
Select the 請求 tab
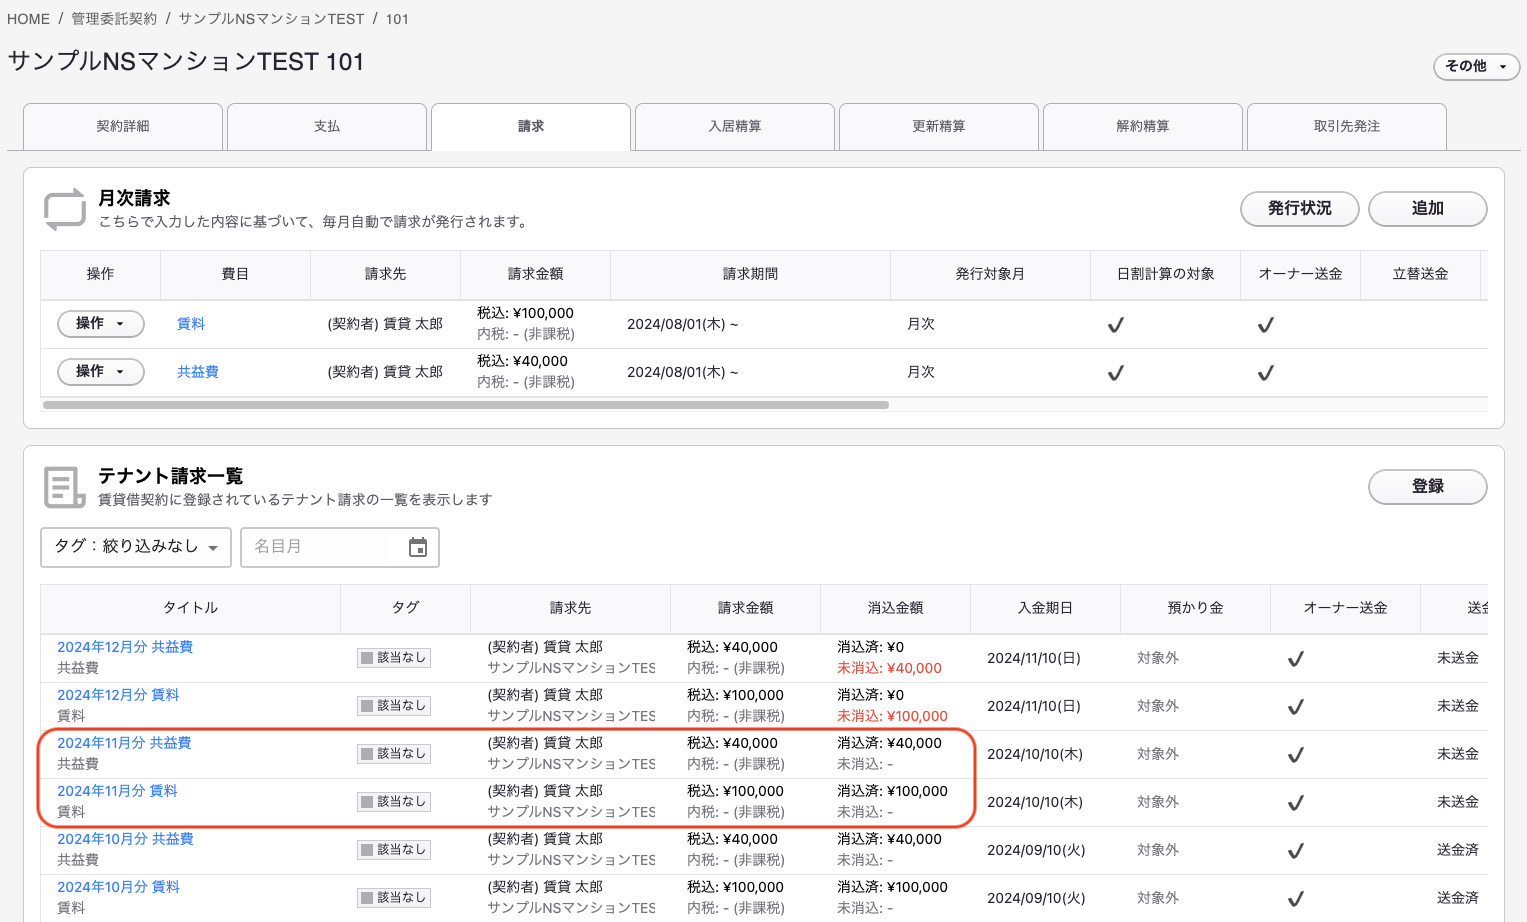531,127
